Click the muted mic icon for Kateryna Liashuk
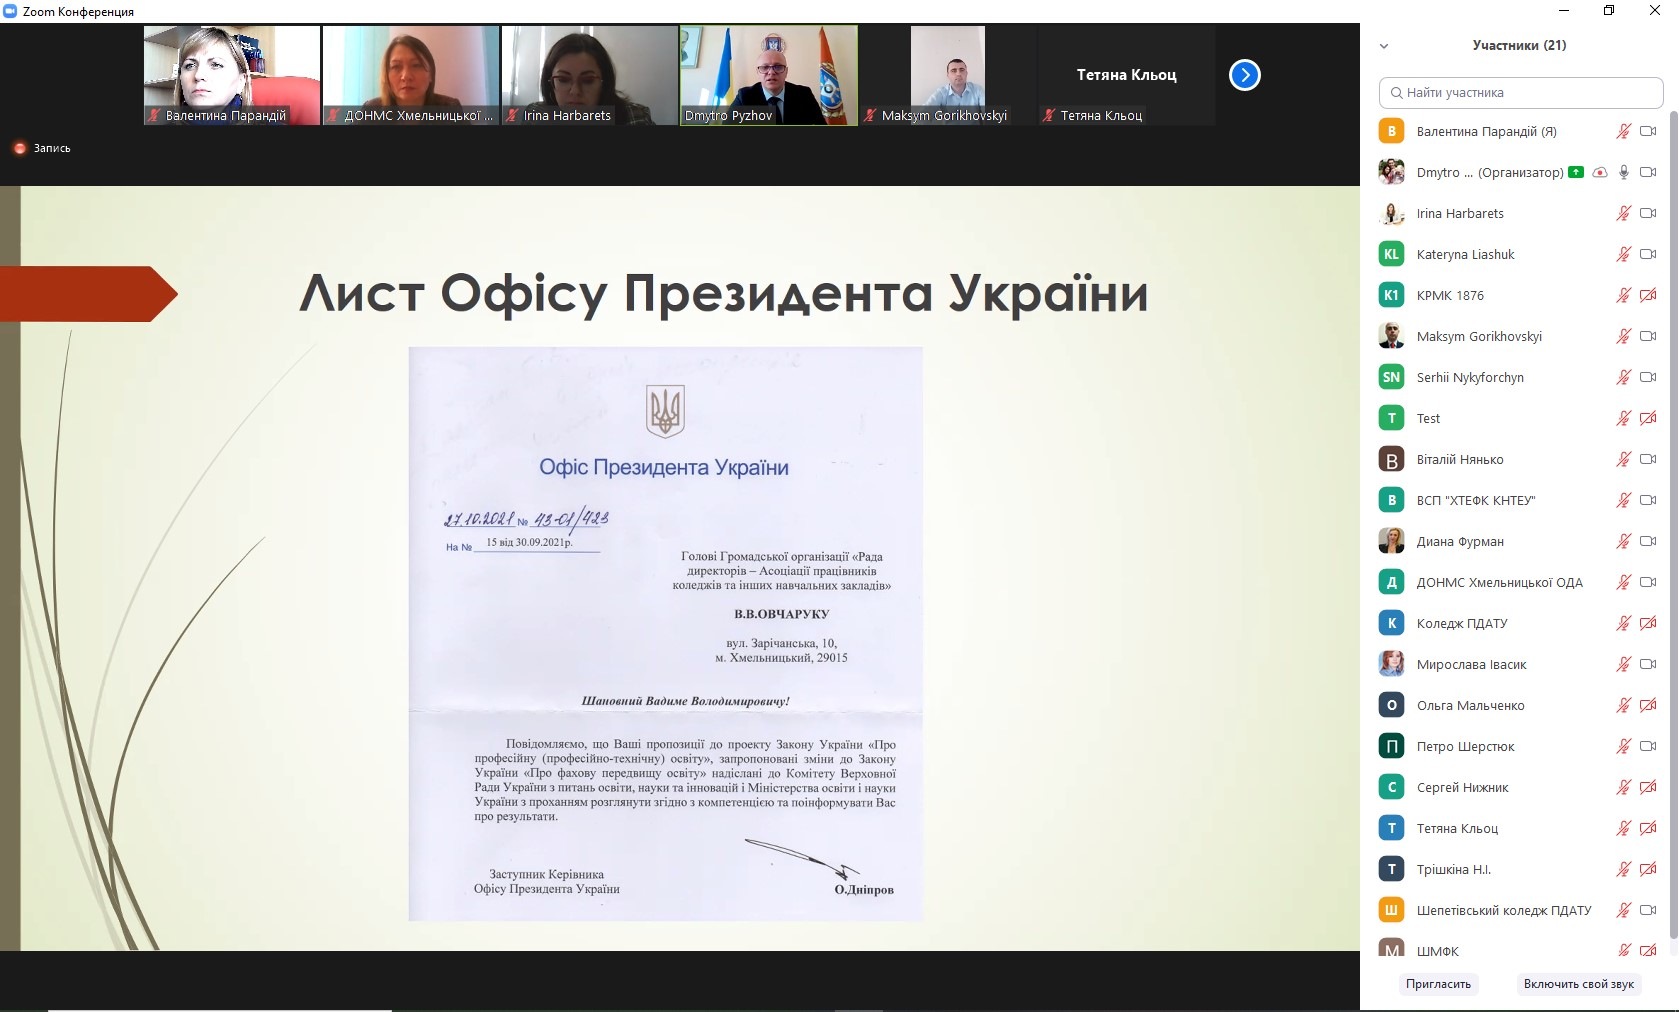Image resolution: width=1679 pixels, height=1012 pixels. (x=1623, y=254)
